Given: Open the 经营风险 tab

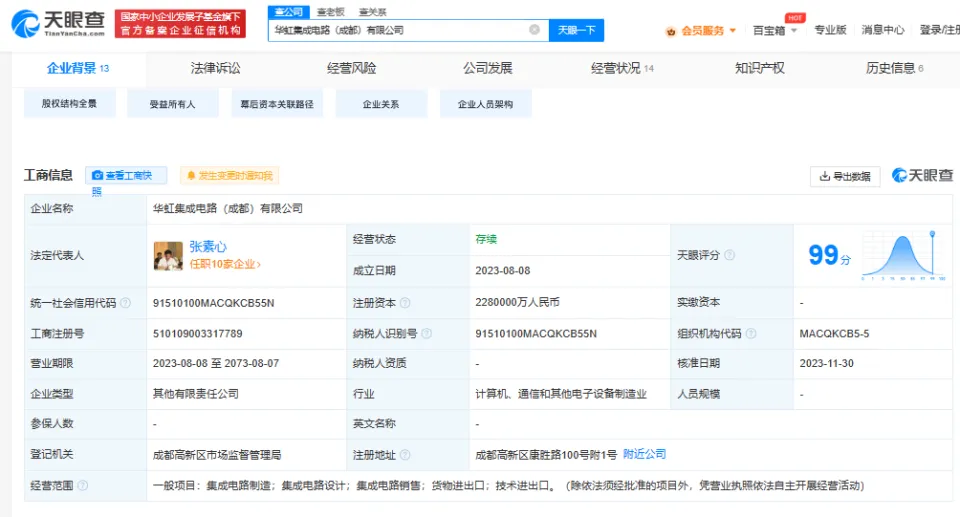Looking at the screenshot, I should point(351,68).
